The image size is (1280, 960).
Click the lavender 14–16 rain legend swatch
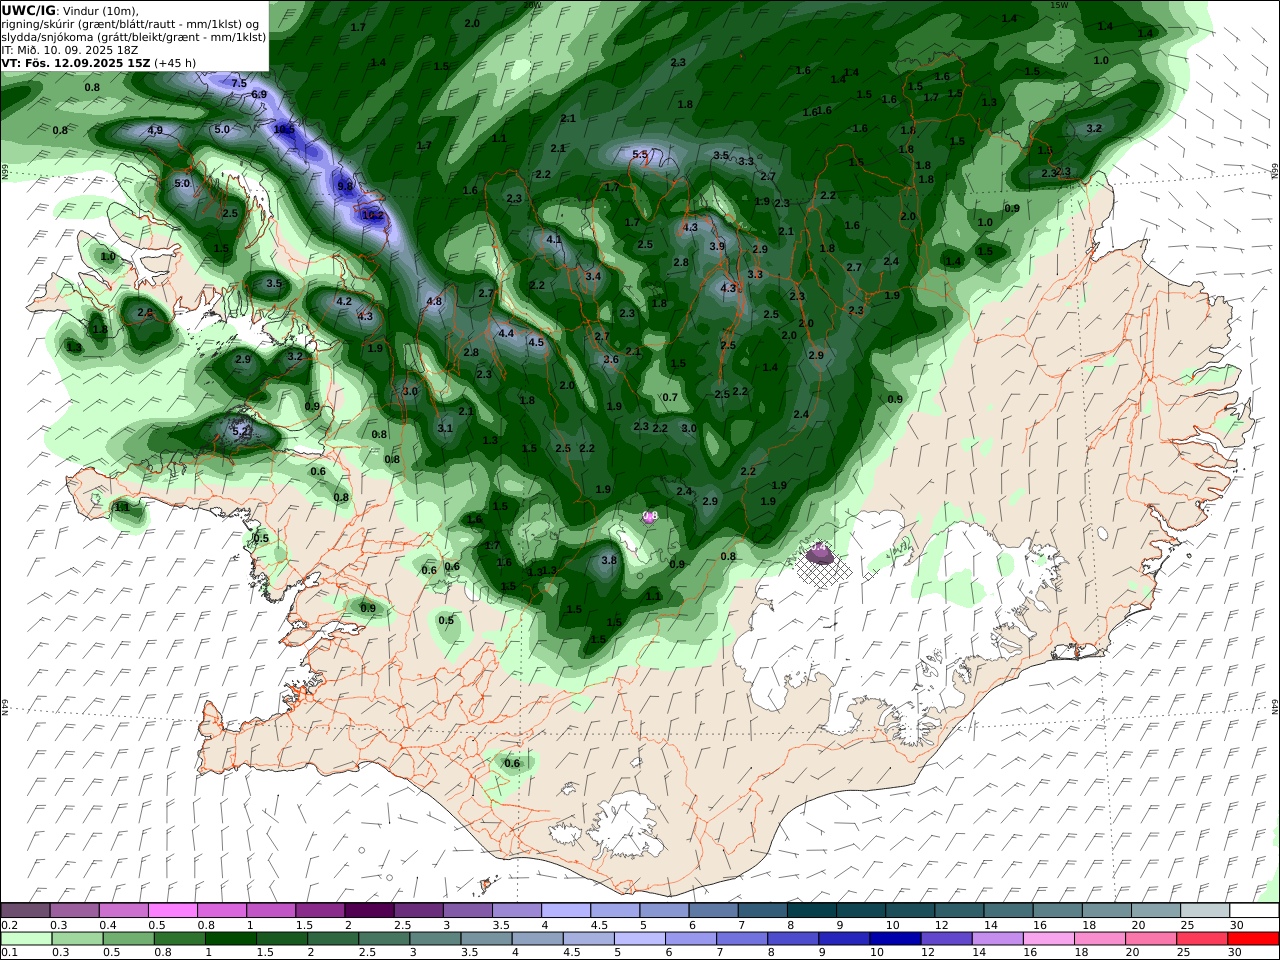(x=998, y=939)
